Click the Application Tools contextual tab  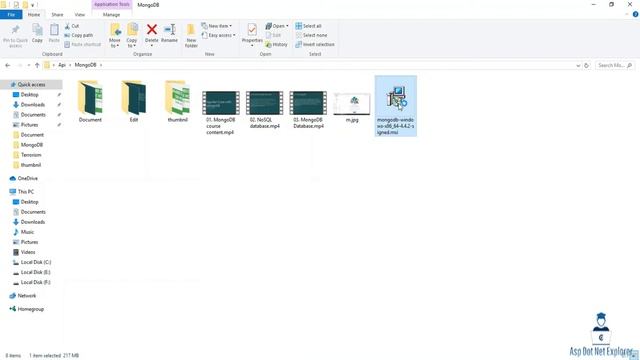pyautogui.click(x=111, y=4)
